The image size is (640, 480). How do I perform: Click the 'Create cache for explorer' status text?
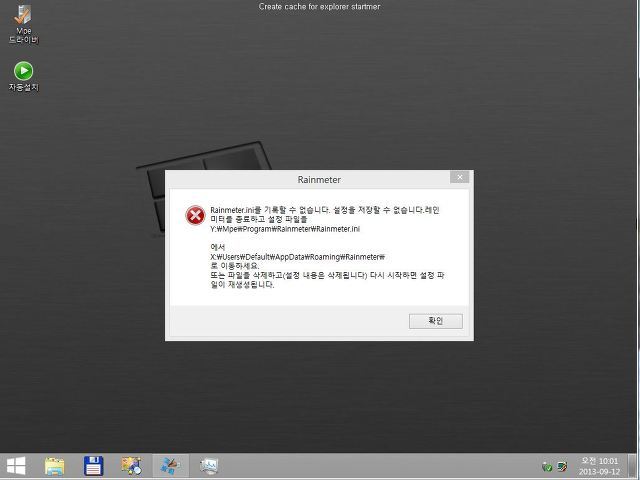(x=319, y=7)
